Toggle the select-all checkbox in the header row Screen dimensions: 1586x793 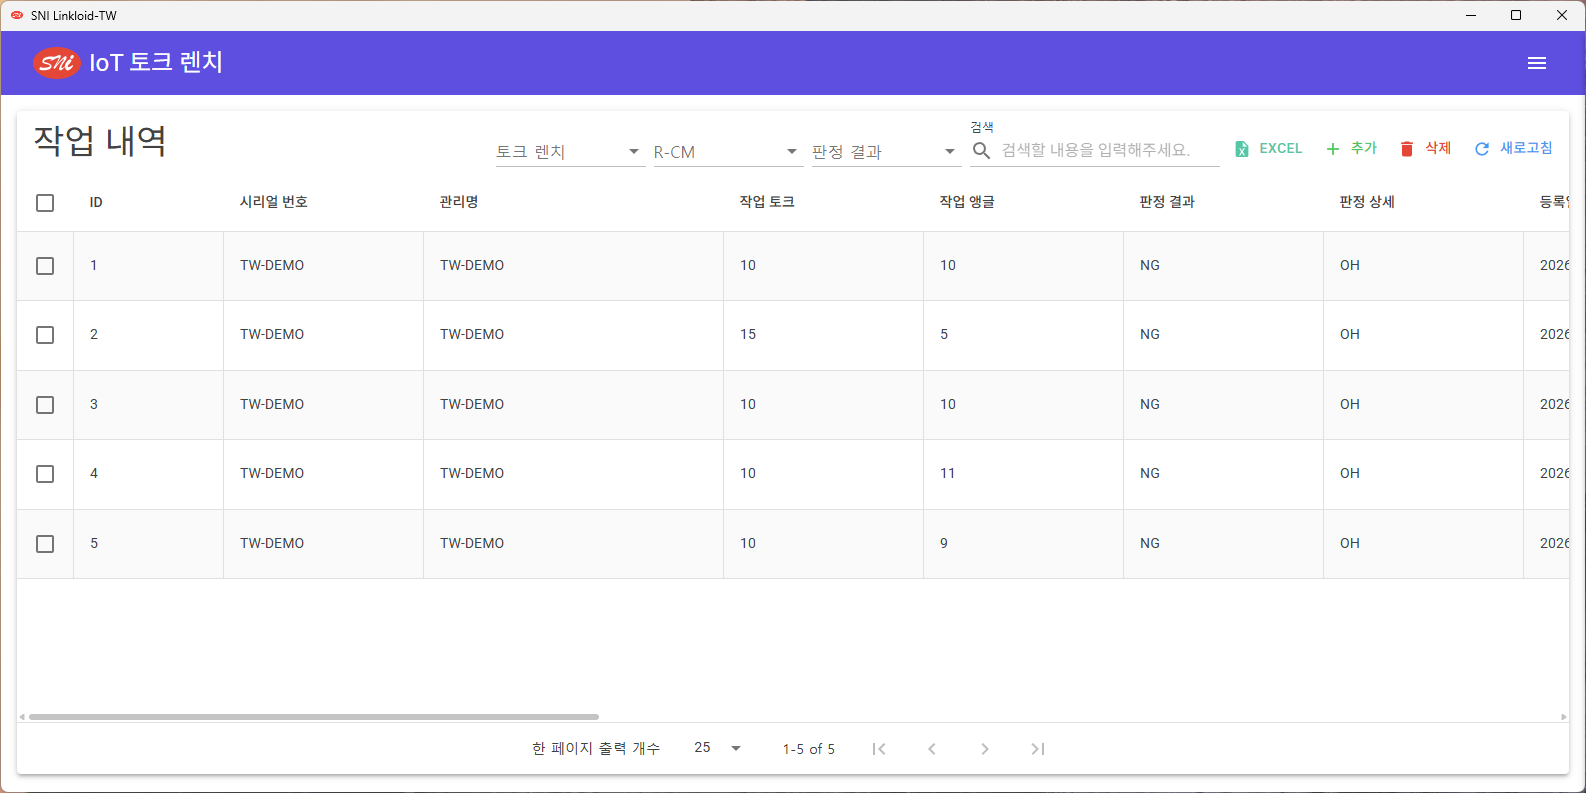coord(45,203)
